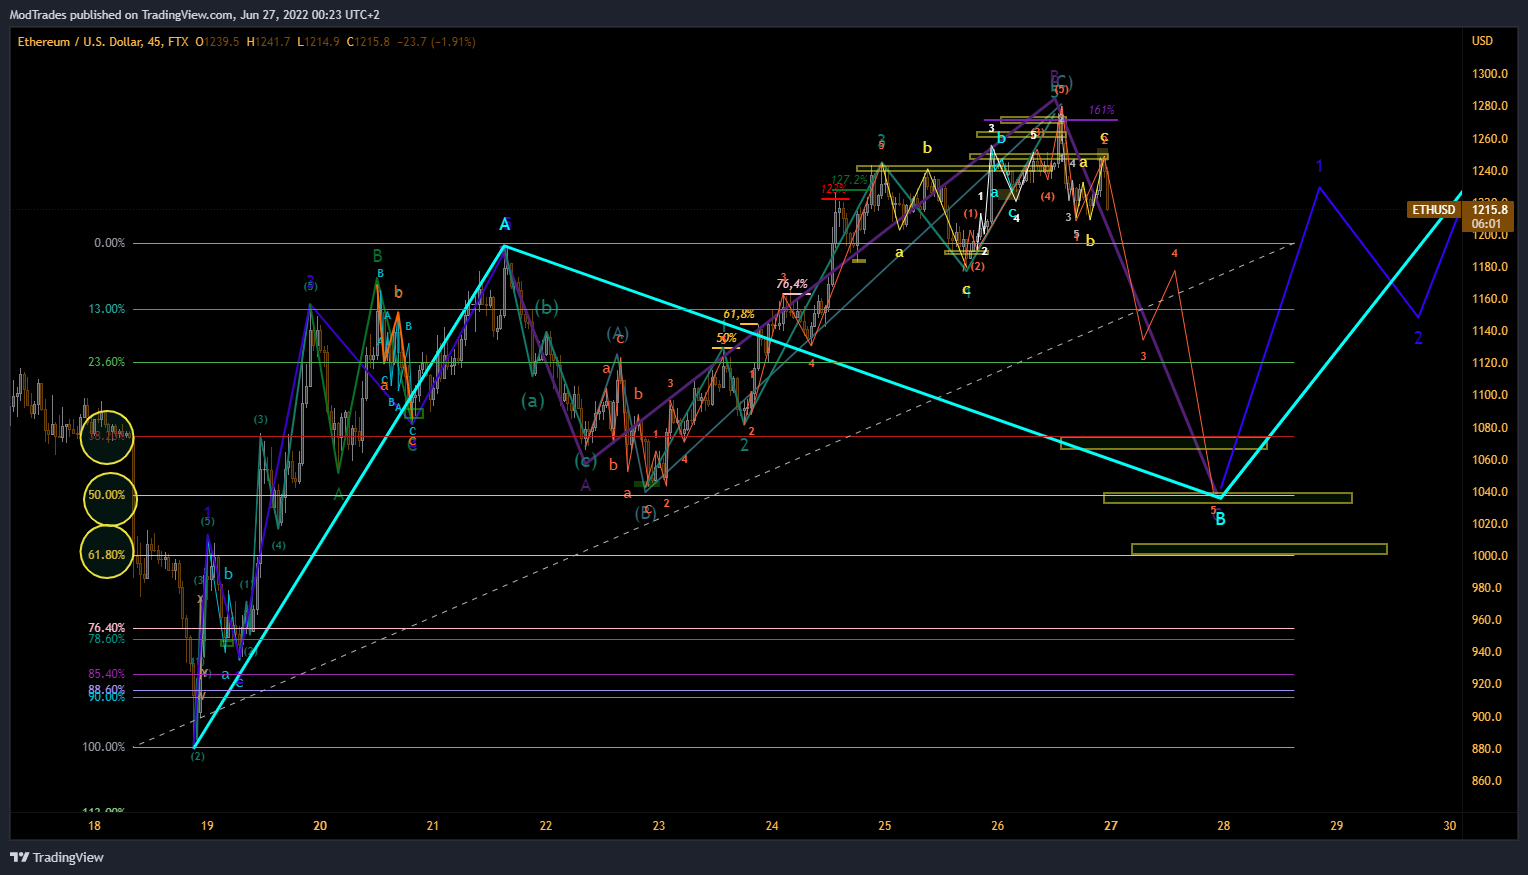Click the ETHUSD symbol tag on price axis
The height and width of the screenshot is (875, 1528).
1433,210
